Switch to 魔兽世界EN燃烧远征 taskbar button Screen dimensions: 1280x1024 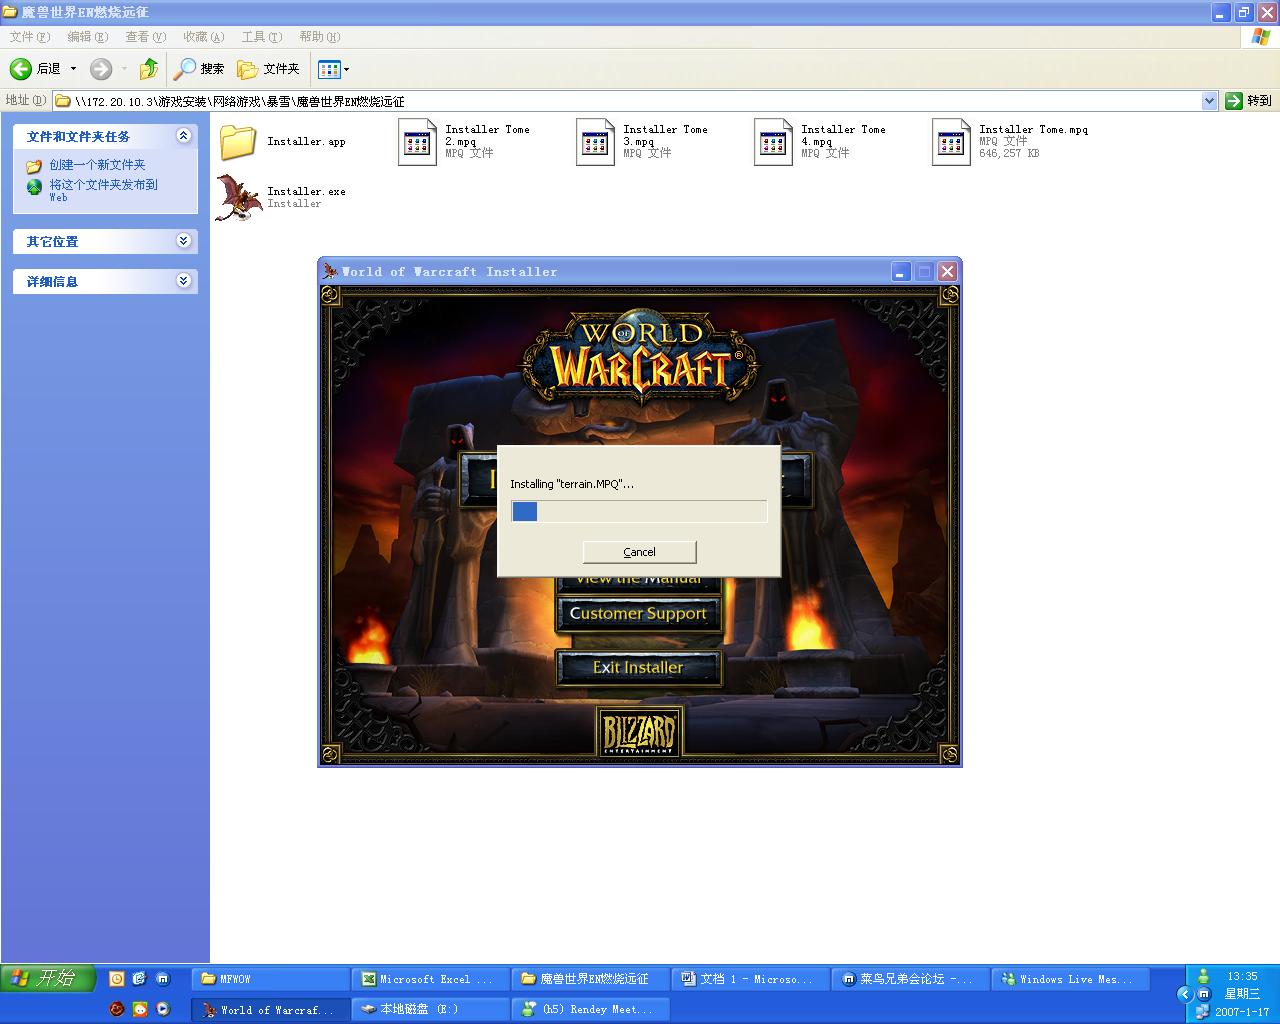(590, 979)
